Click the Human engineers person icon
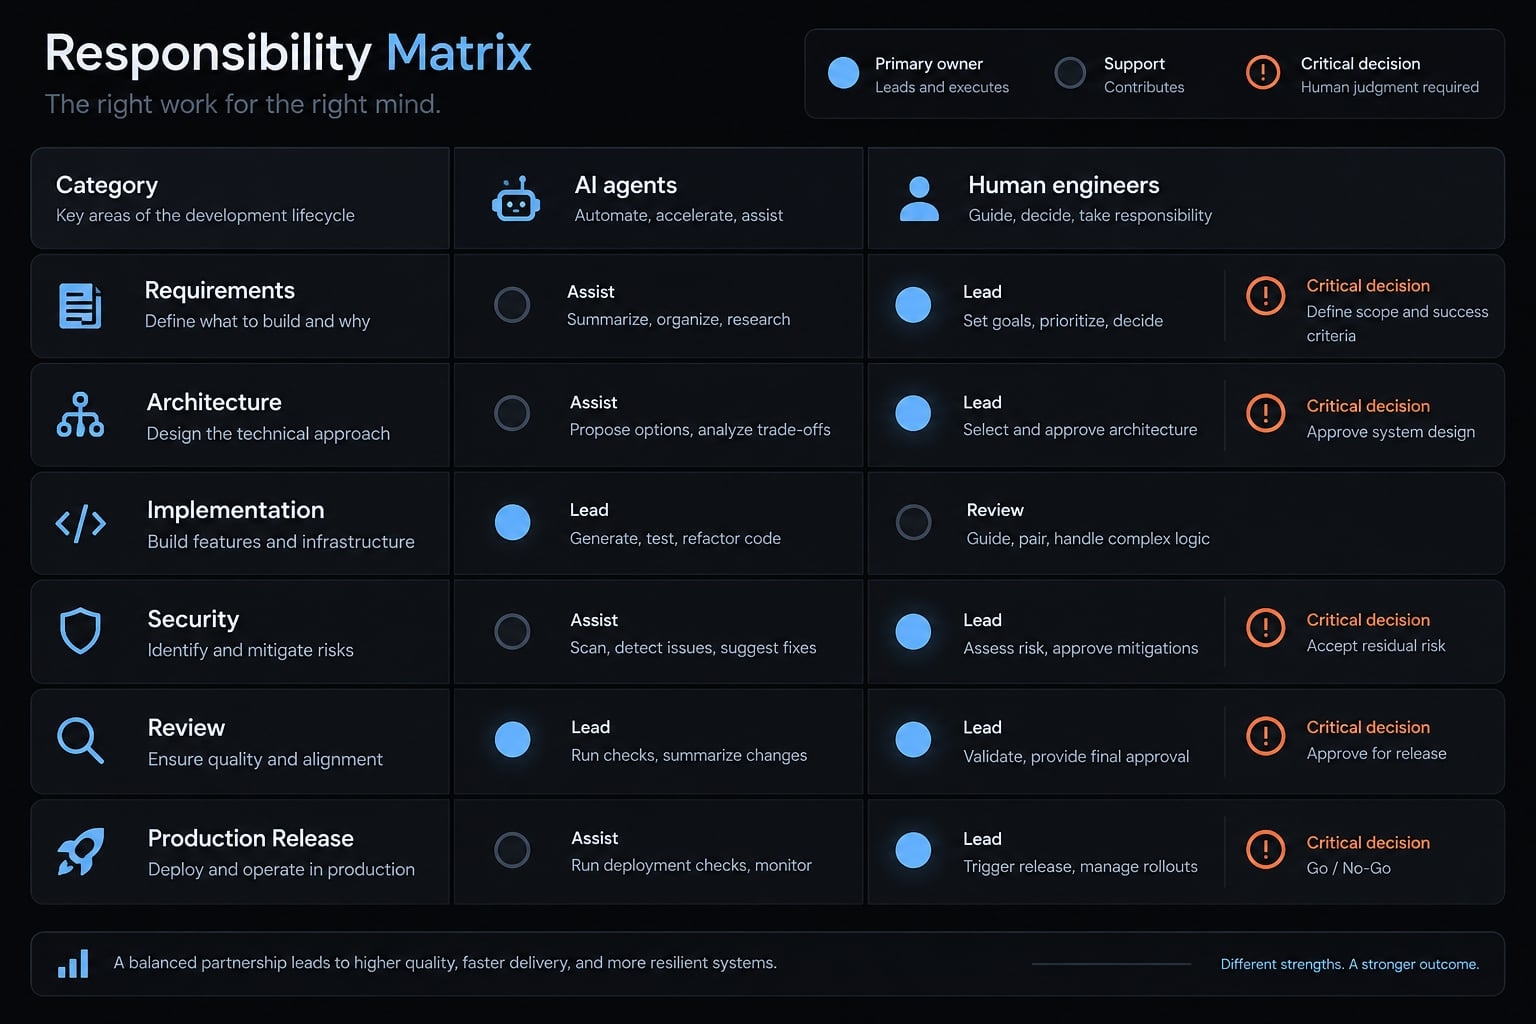 click(919, 198)
